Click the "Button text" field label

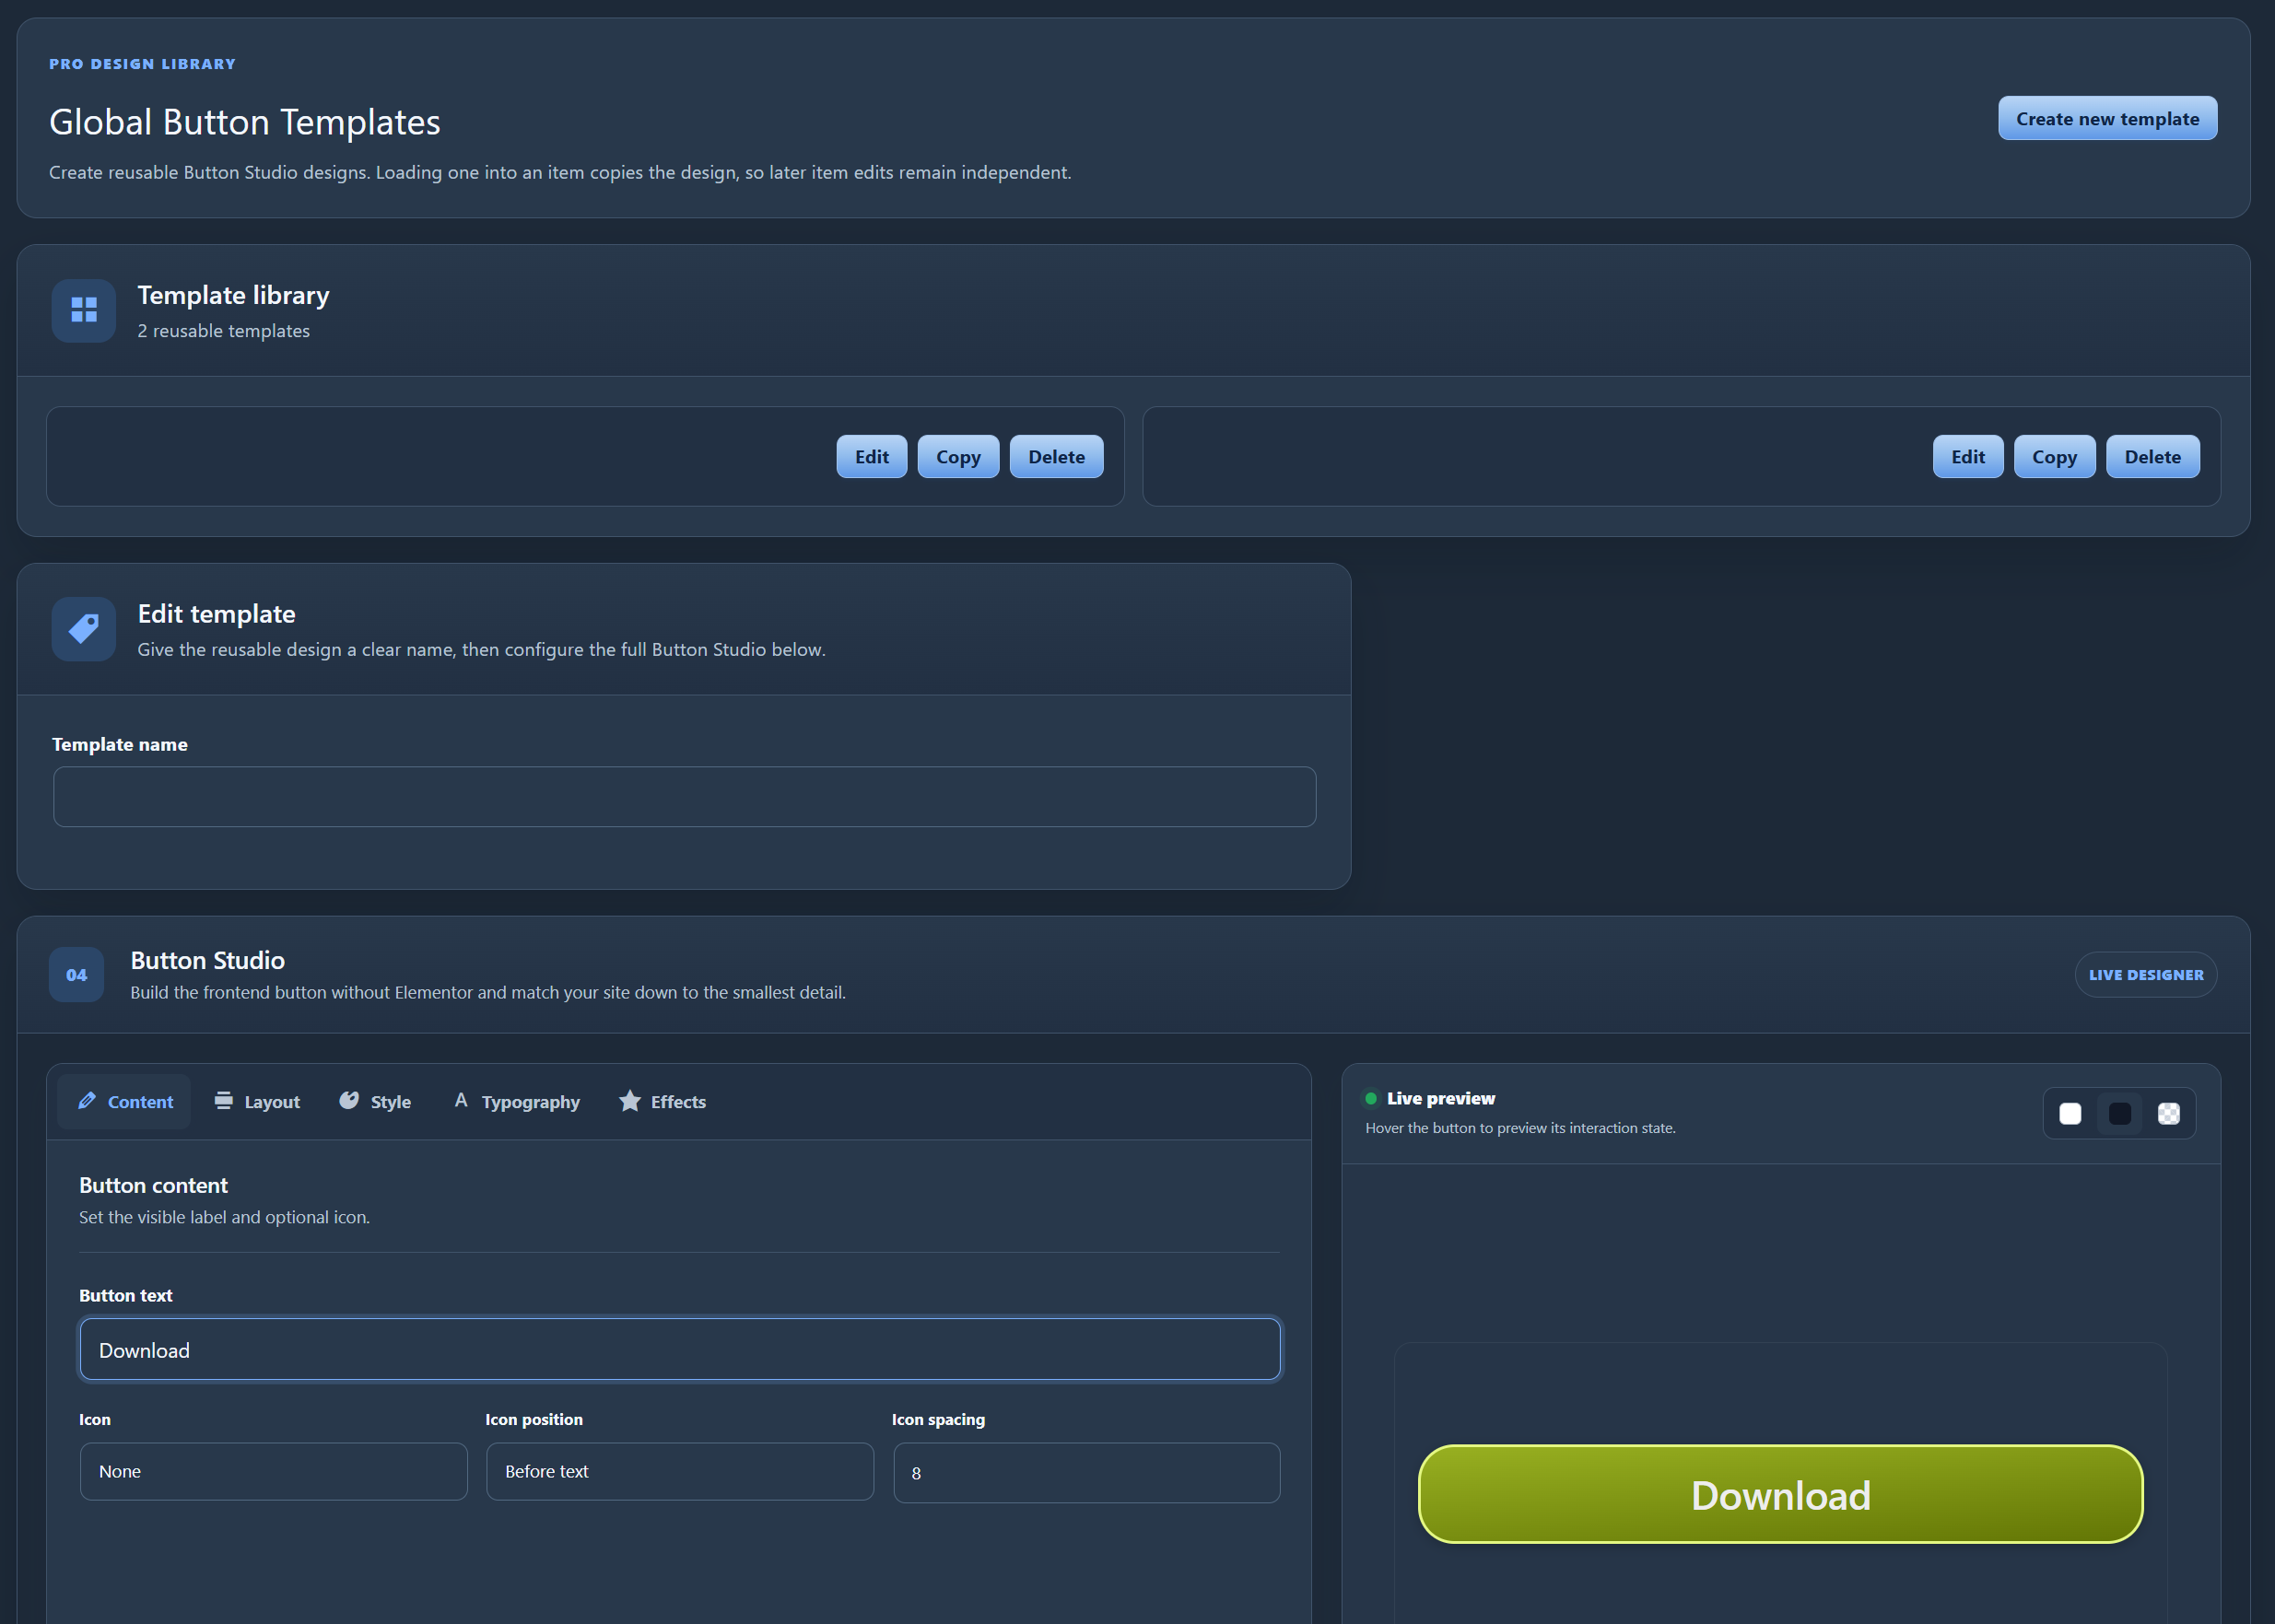126,1296
